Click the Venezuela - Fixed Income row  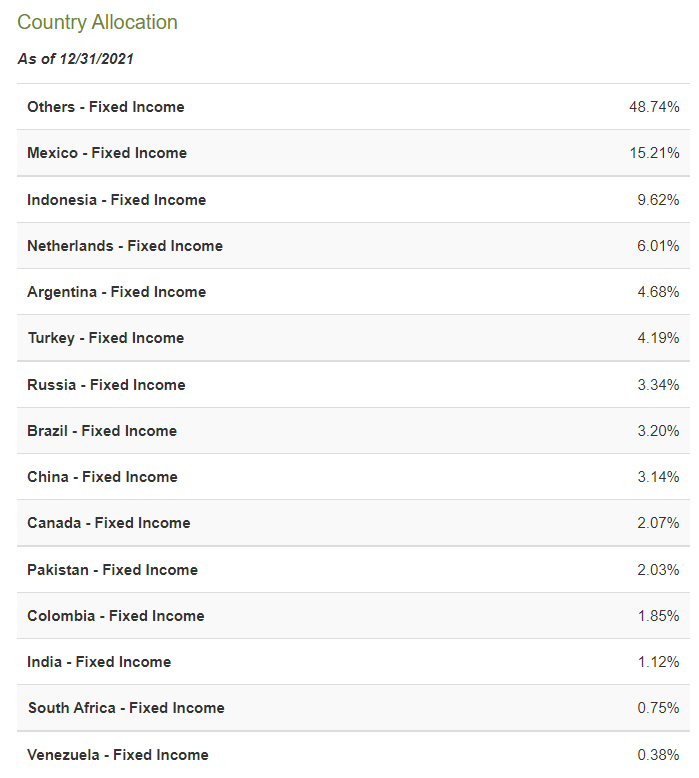(118, 755)
